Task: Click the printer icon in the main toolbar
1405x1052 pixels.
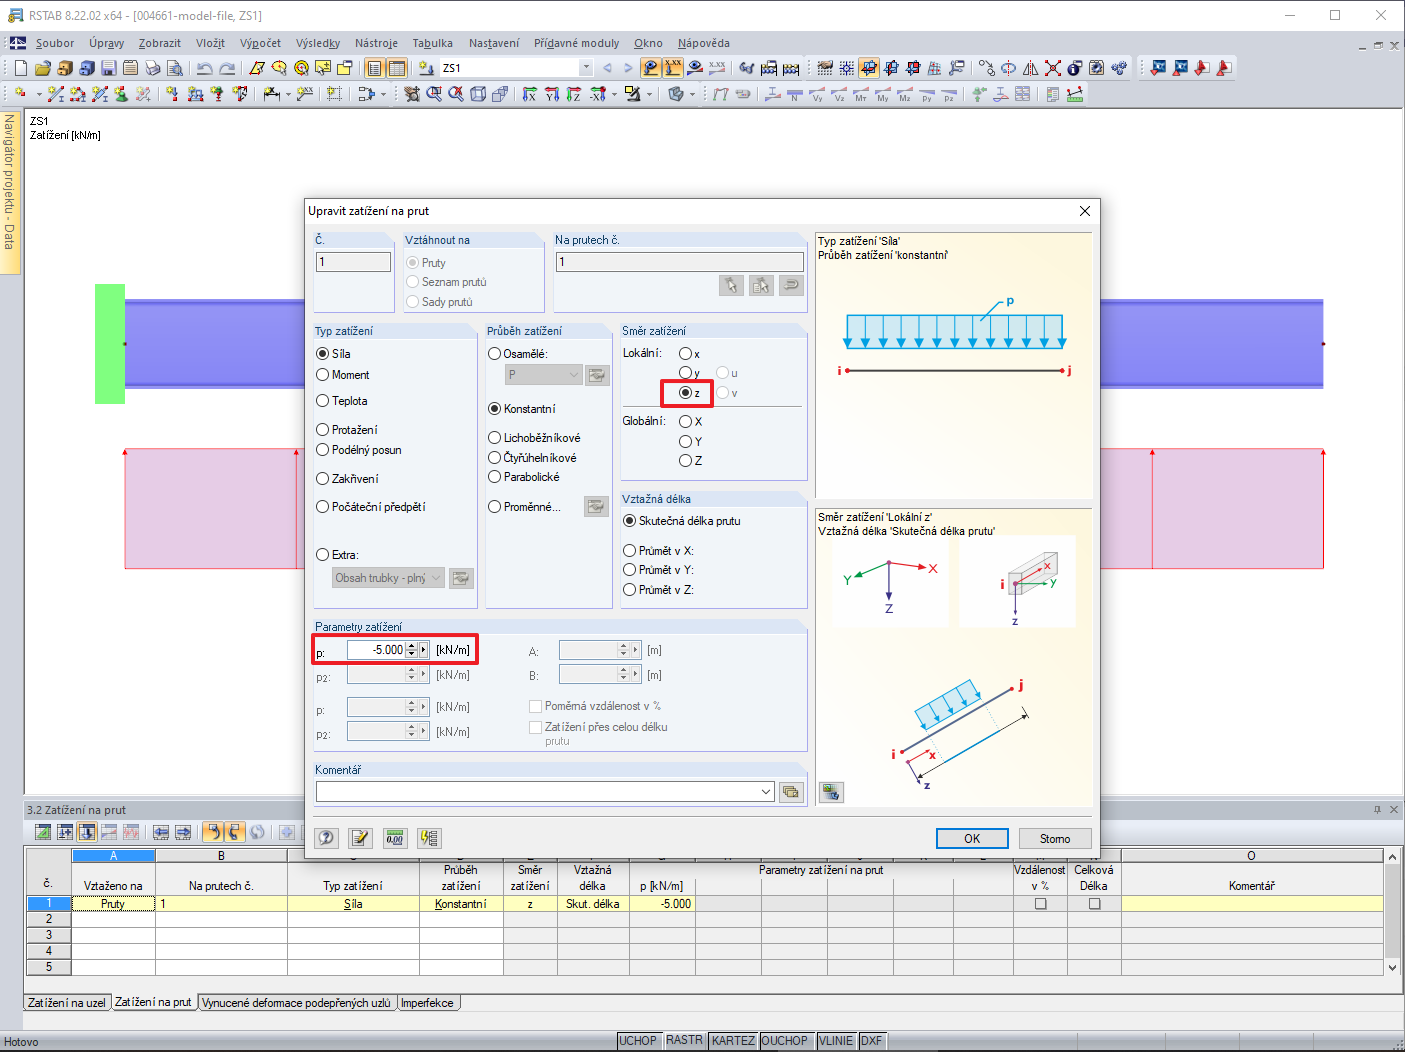Action: pos(152,68)
